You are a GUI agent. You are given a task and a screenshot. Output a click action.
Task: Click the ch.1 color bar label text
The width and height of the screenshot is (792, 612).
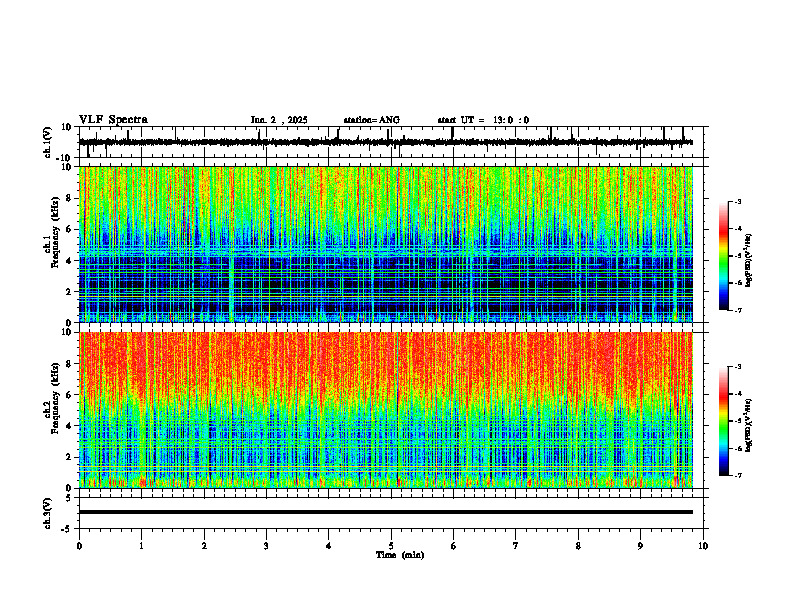coord(749,260)
